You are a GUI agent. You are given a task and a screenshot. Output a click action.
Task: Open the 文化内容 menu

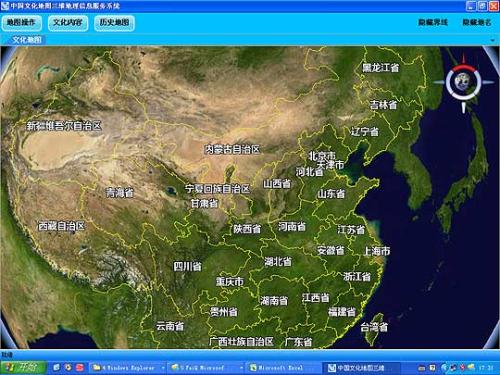click(x=68, y=23)
